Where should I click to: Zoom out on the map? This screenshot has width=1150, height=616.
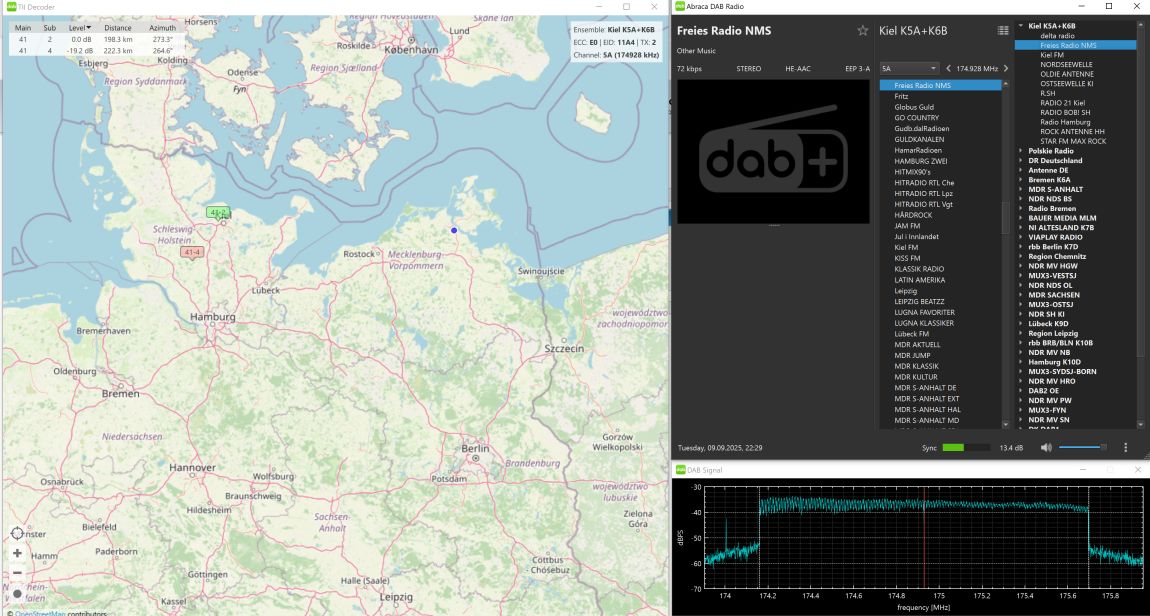pyautogui.click(x=17, y=573)
